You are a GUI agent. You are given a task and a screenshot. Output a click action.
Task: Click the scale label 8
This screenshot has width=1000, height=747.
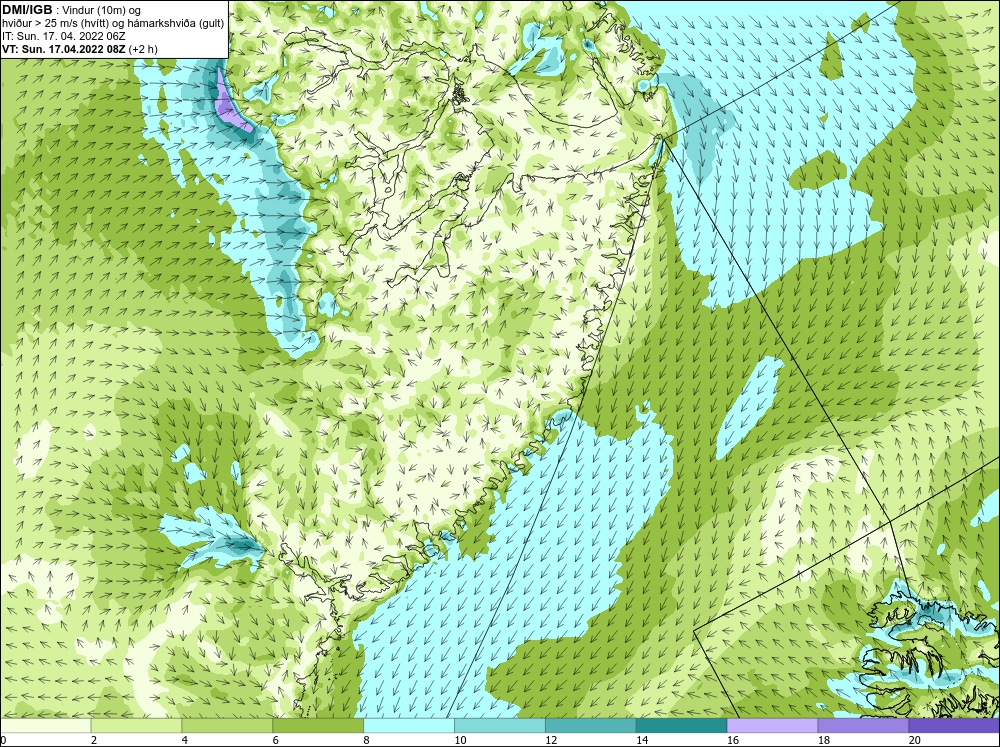(367, 740)
